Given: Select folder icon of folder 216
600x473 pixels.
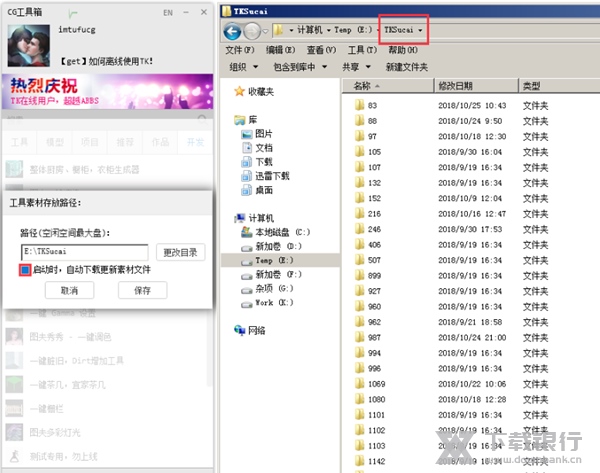Looking at the screenshot, I should pyautogui.click(x=359, y=213).
